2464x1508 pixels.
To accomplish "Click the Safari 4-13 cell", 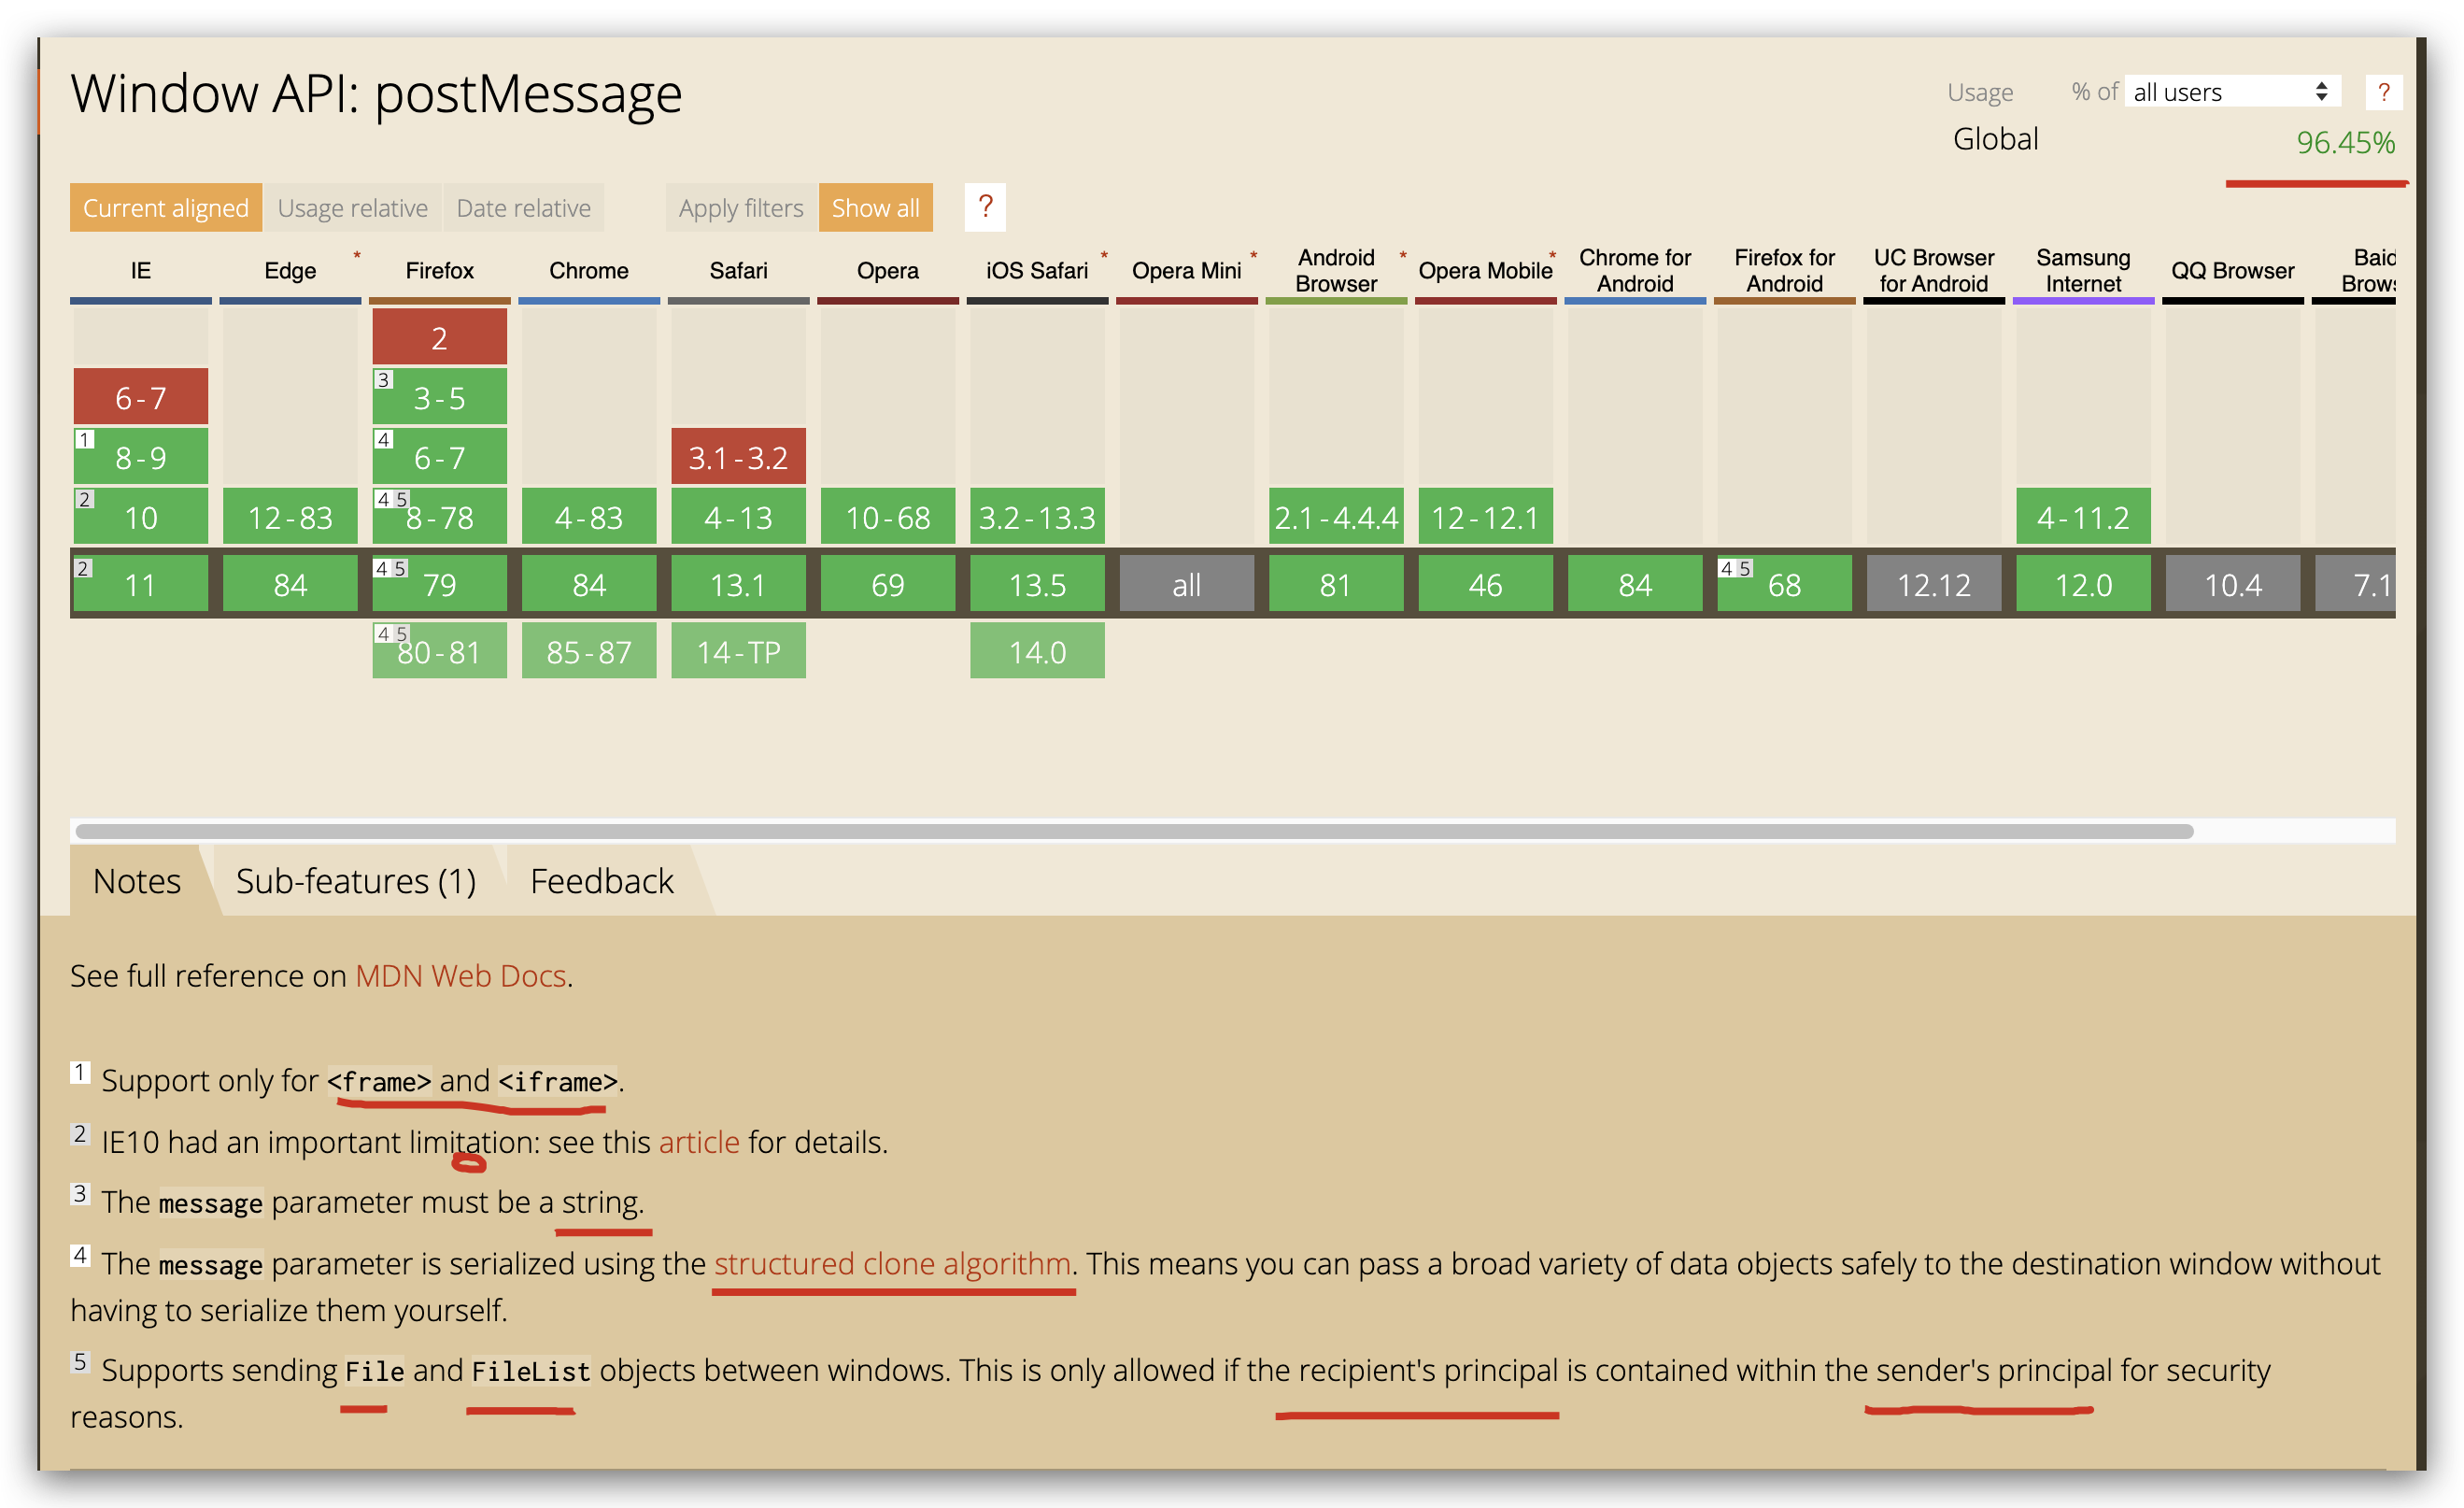I will pos(739,516).
